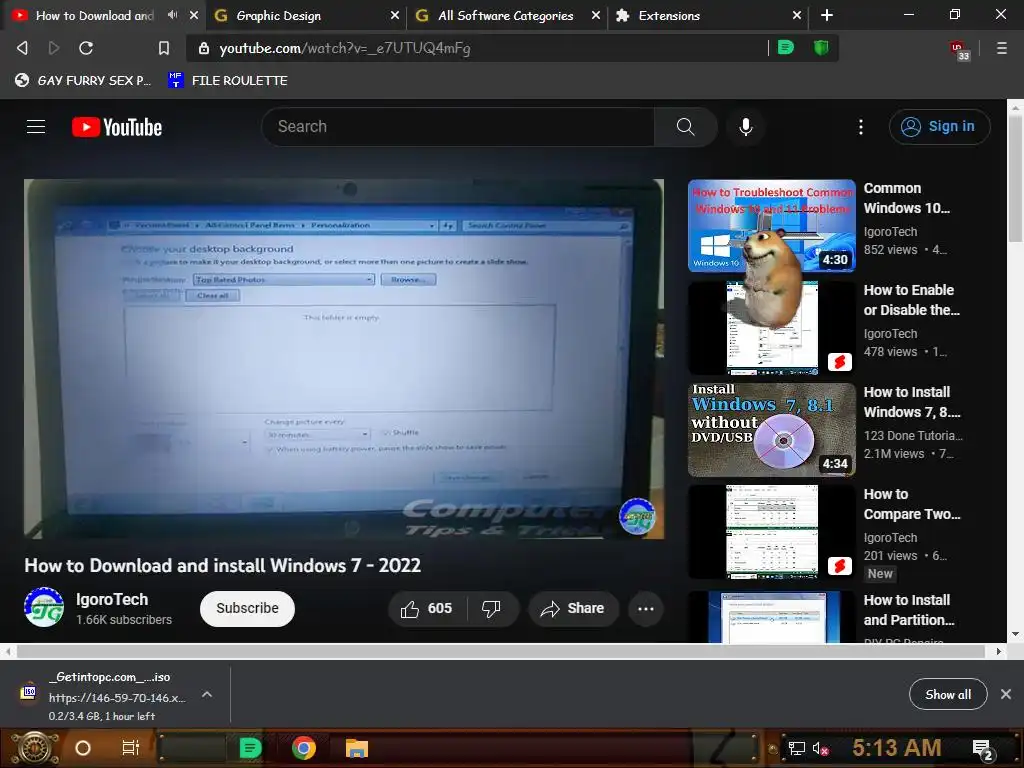The image size is (1024, 768).
Task: Open the IgoroTech channel avatar
Action: 44,607
